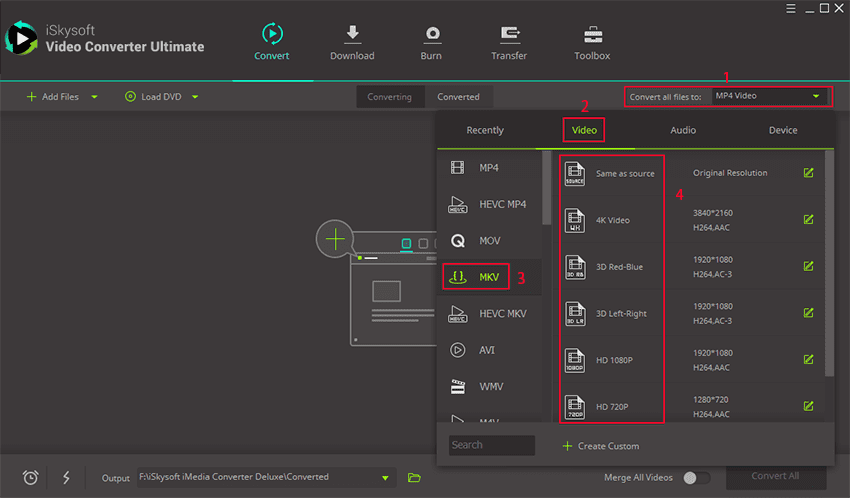This screenshot has width=850, height=498.
Task: Click the format Search field
Action: pos(491,445)
